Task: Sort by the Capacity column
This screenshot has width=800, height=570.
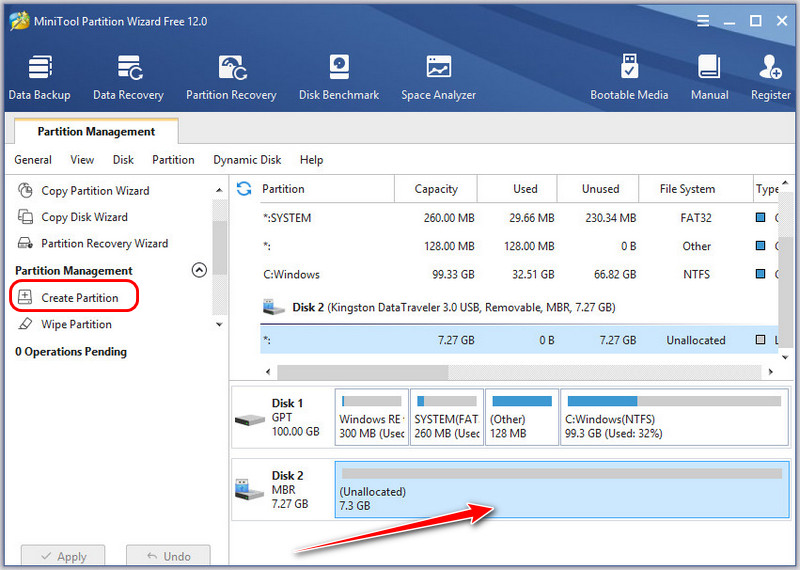Action: pos(436,189)
